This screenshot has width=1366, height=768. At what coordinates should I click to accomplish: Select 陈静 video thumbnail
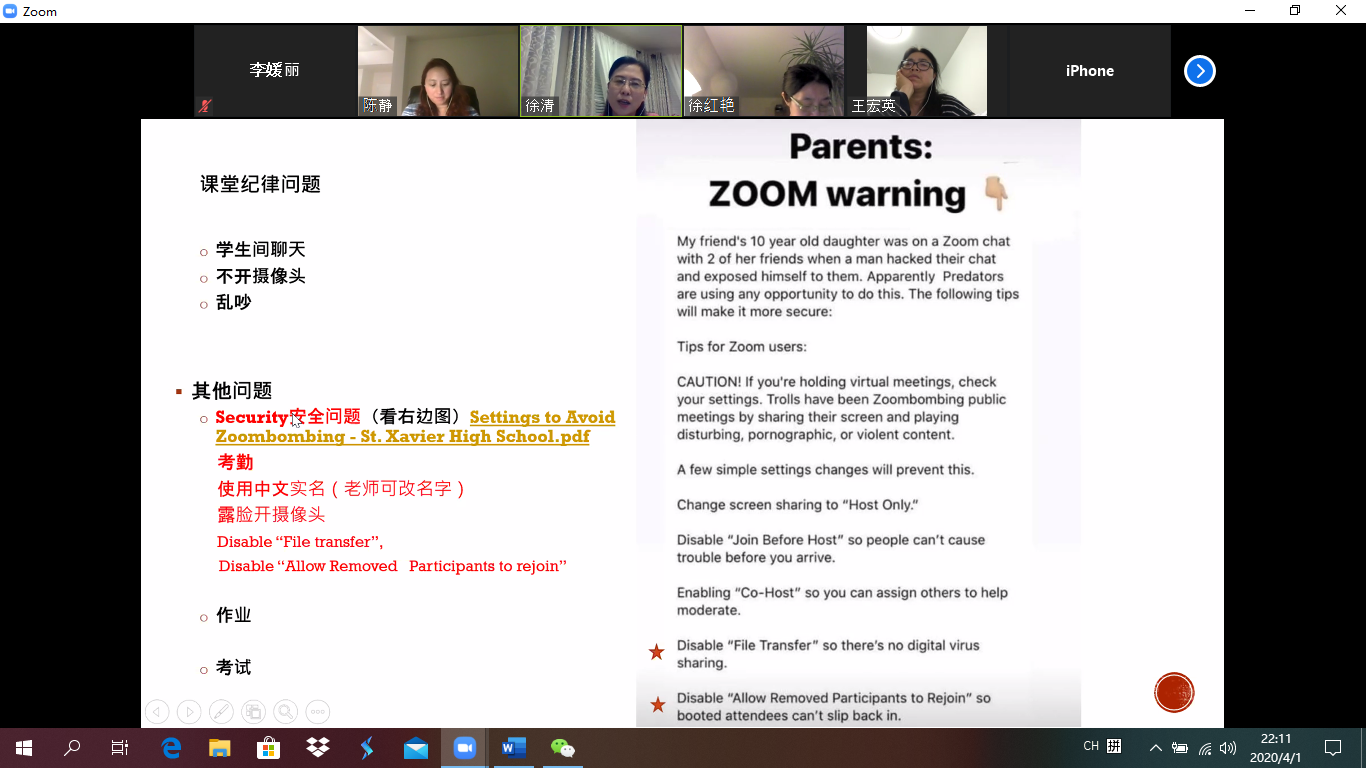click(x=438, y=71)
